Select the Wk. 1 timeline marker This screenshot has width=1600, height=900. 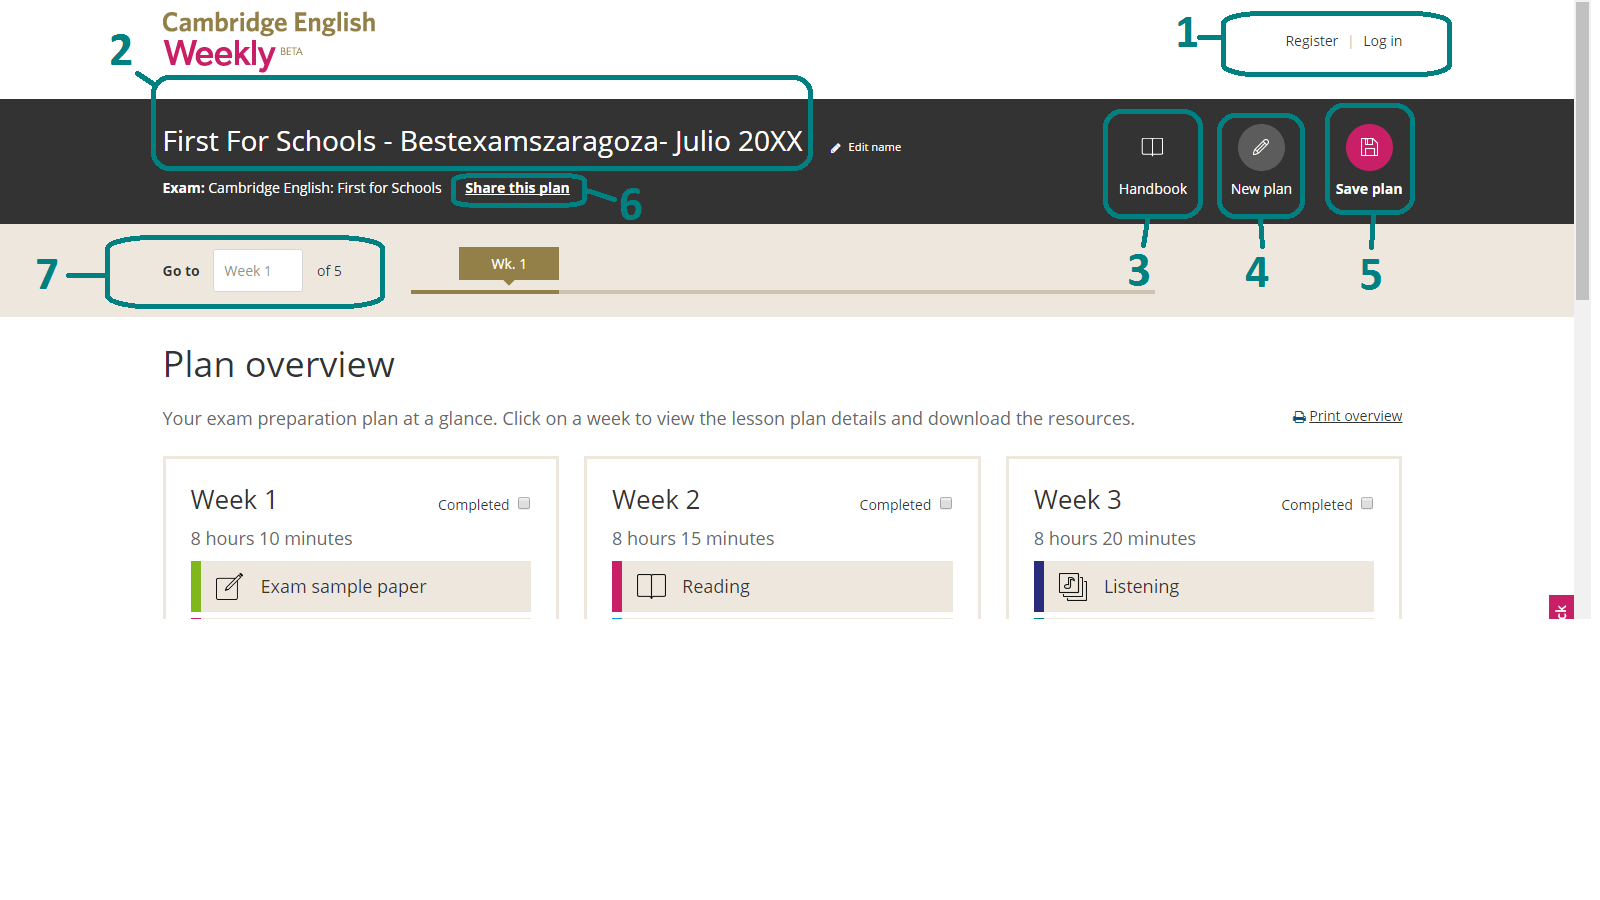509,264
